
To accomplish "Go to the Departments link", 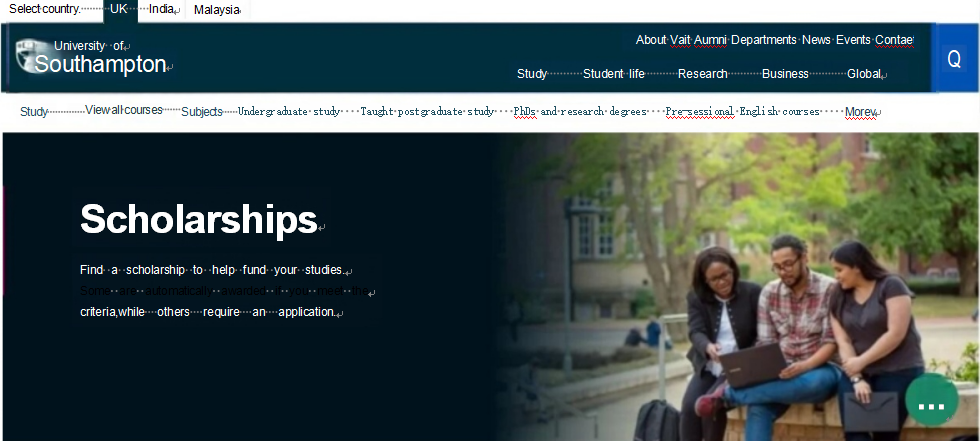I will click(x=764, y=40).
